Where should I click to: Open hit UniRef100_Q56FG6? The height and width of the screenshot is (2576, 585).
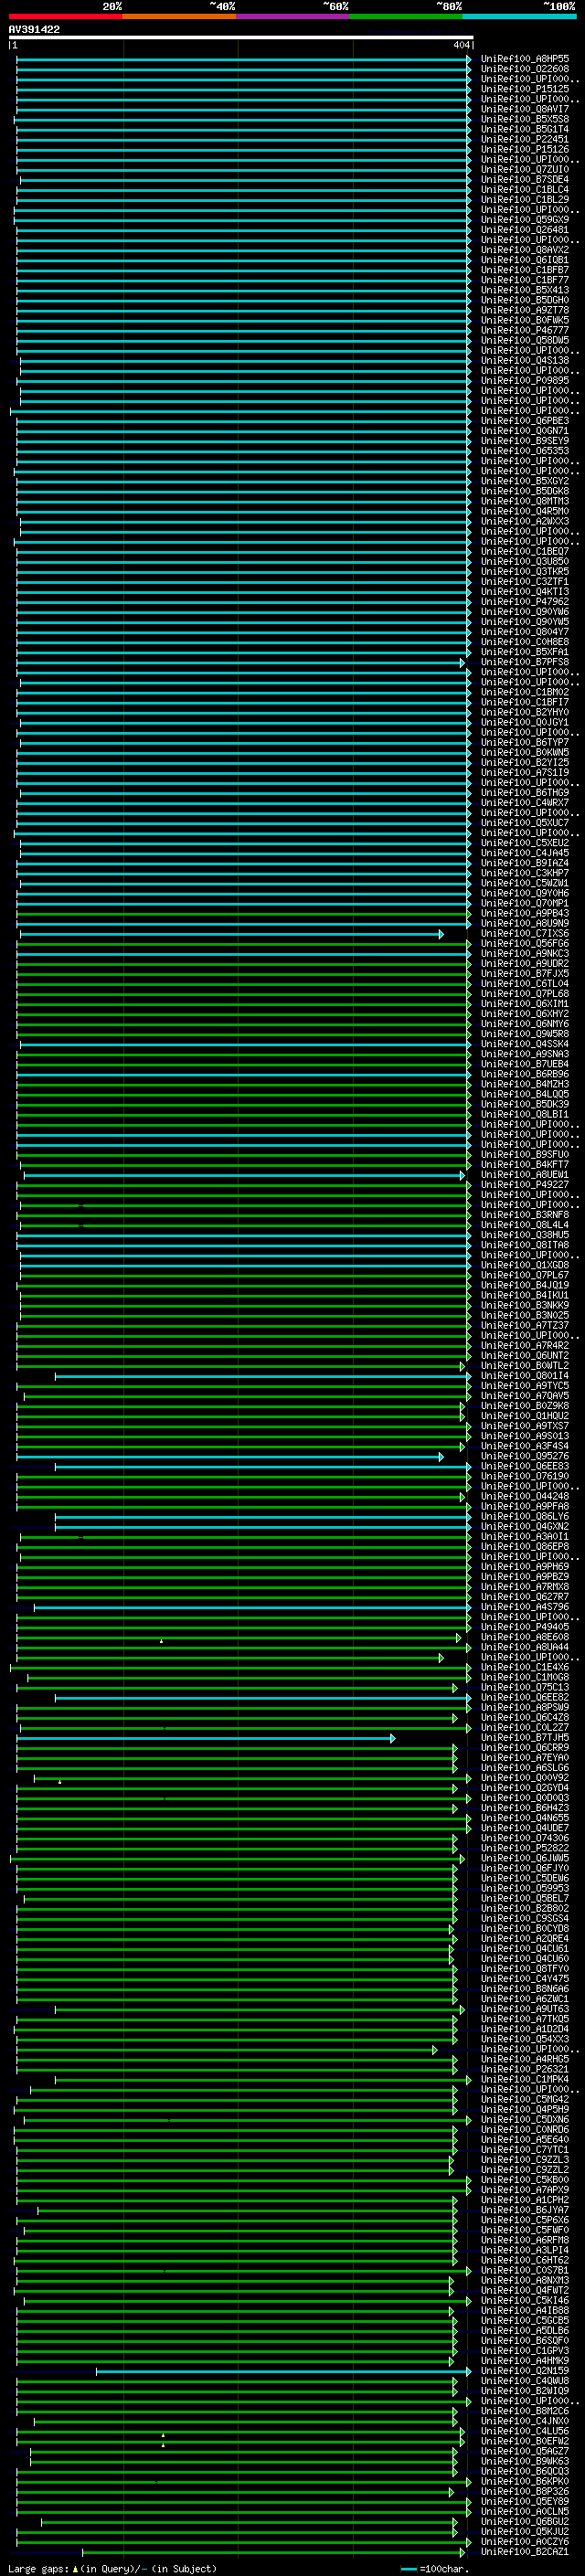525,944
